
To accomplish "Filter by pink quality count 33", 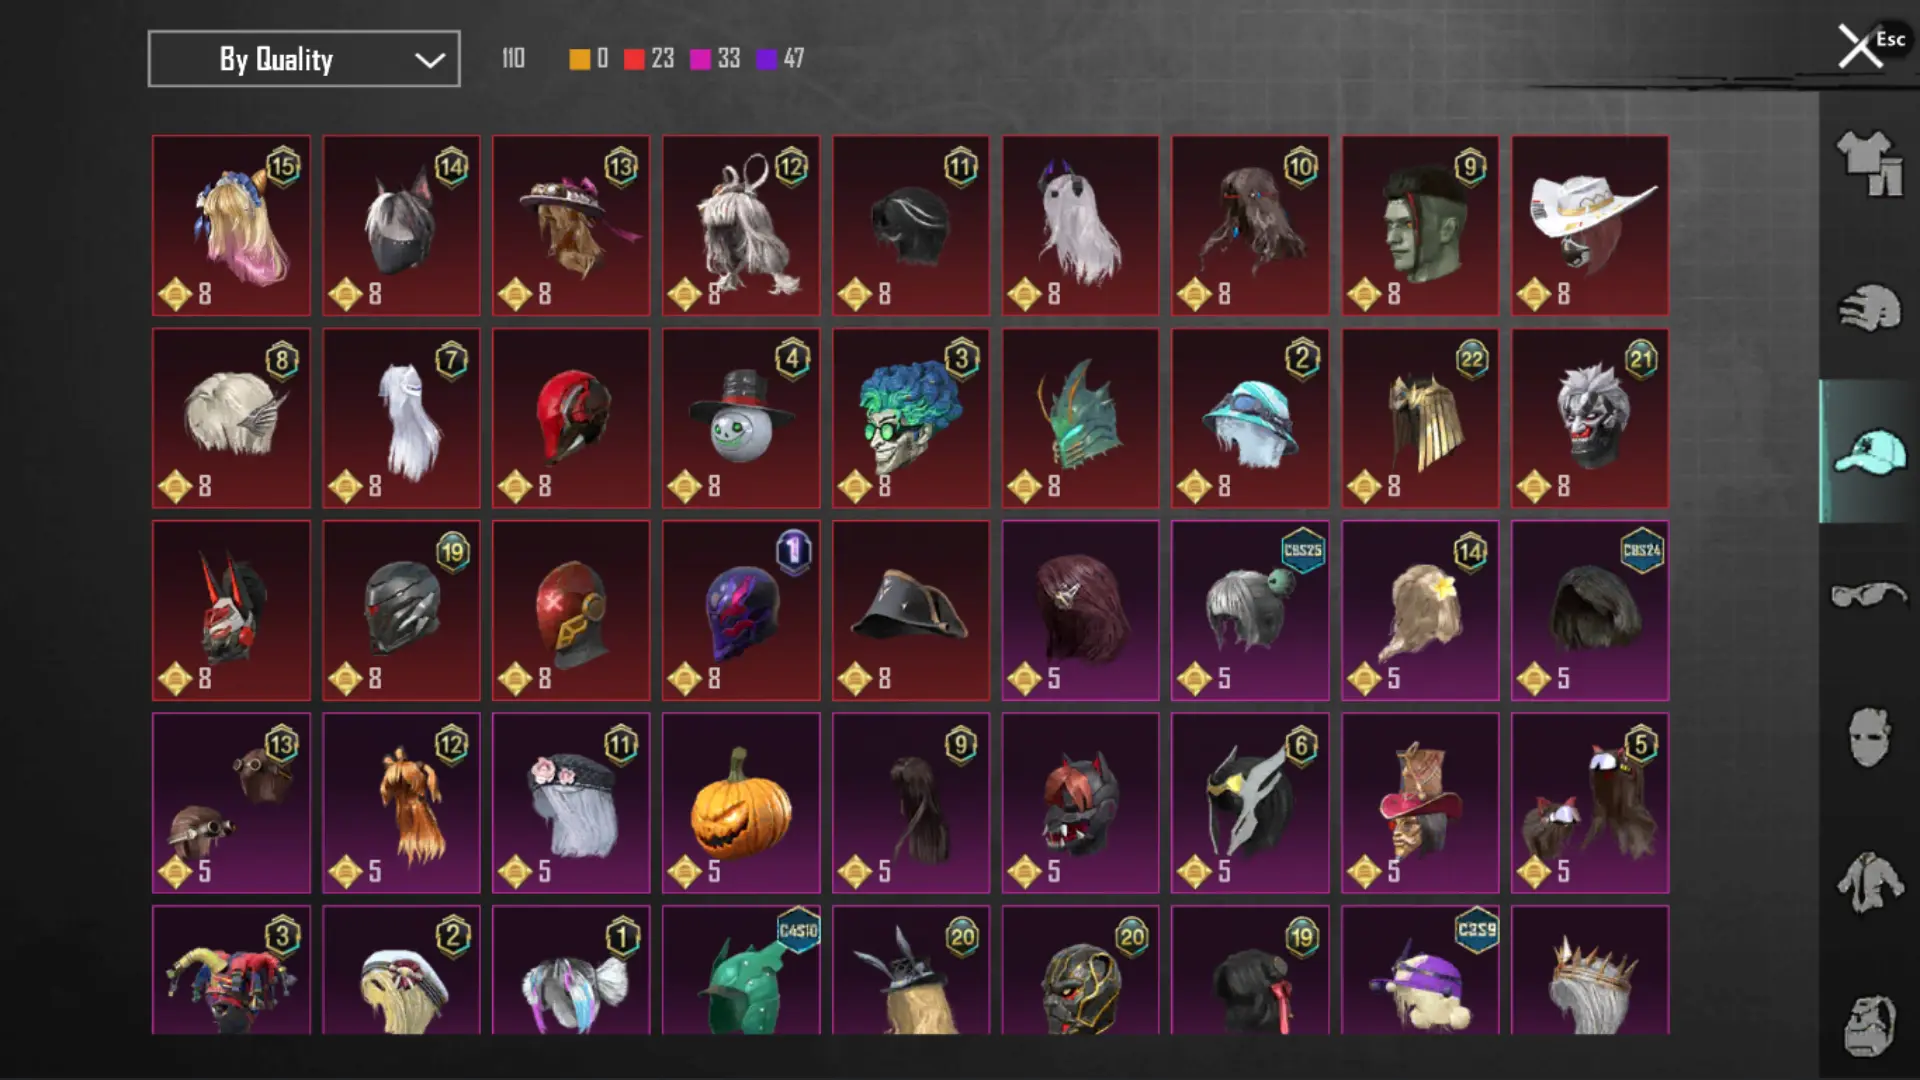I will pos(715,59).
